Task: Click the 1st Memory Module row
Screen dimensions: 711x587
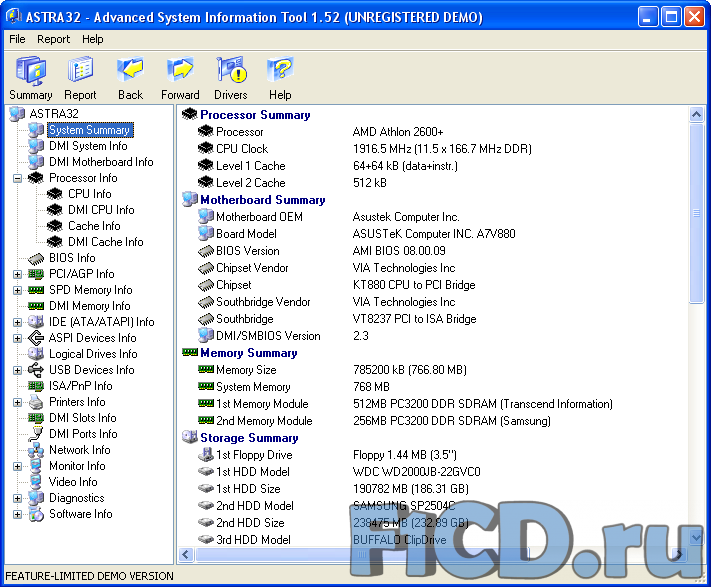Action: click(405, 404)
